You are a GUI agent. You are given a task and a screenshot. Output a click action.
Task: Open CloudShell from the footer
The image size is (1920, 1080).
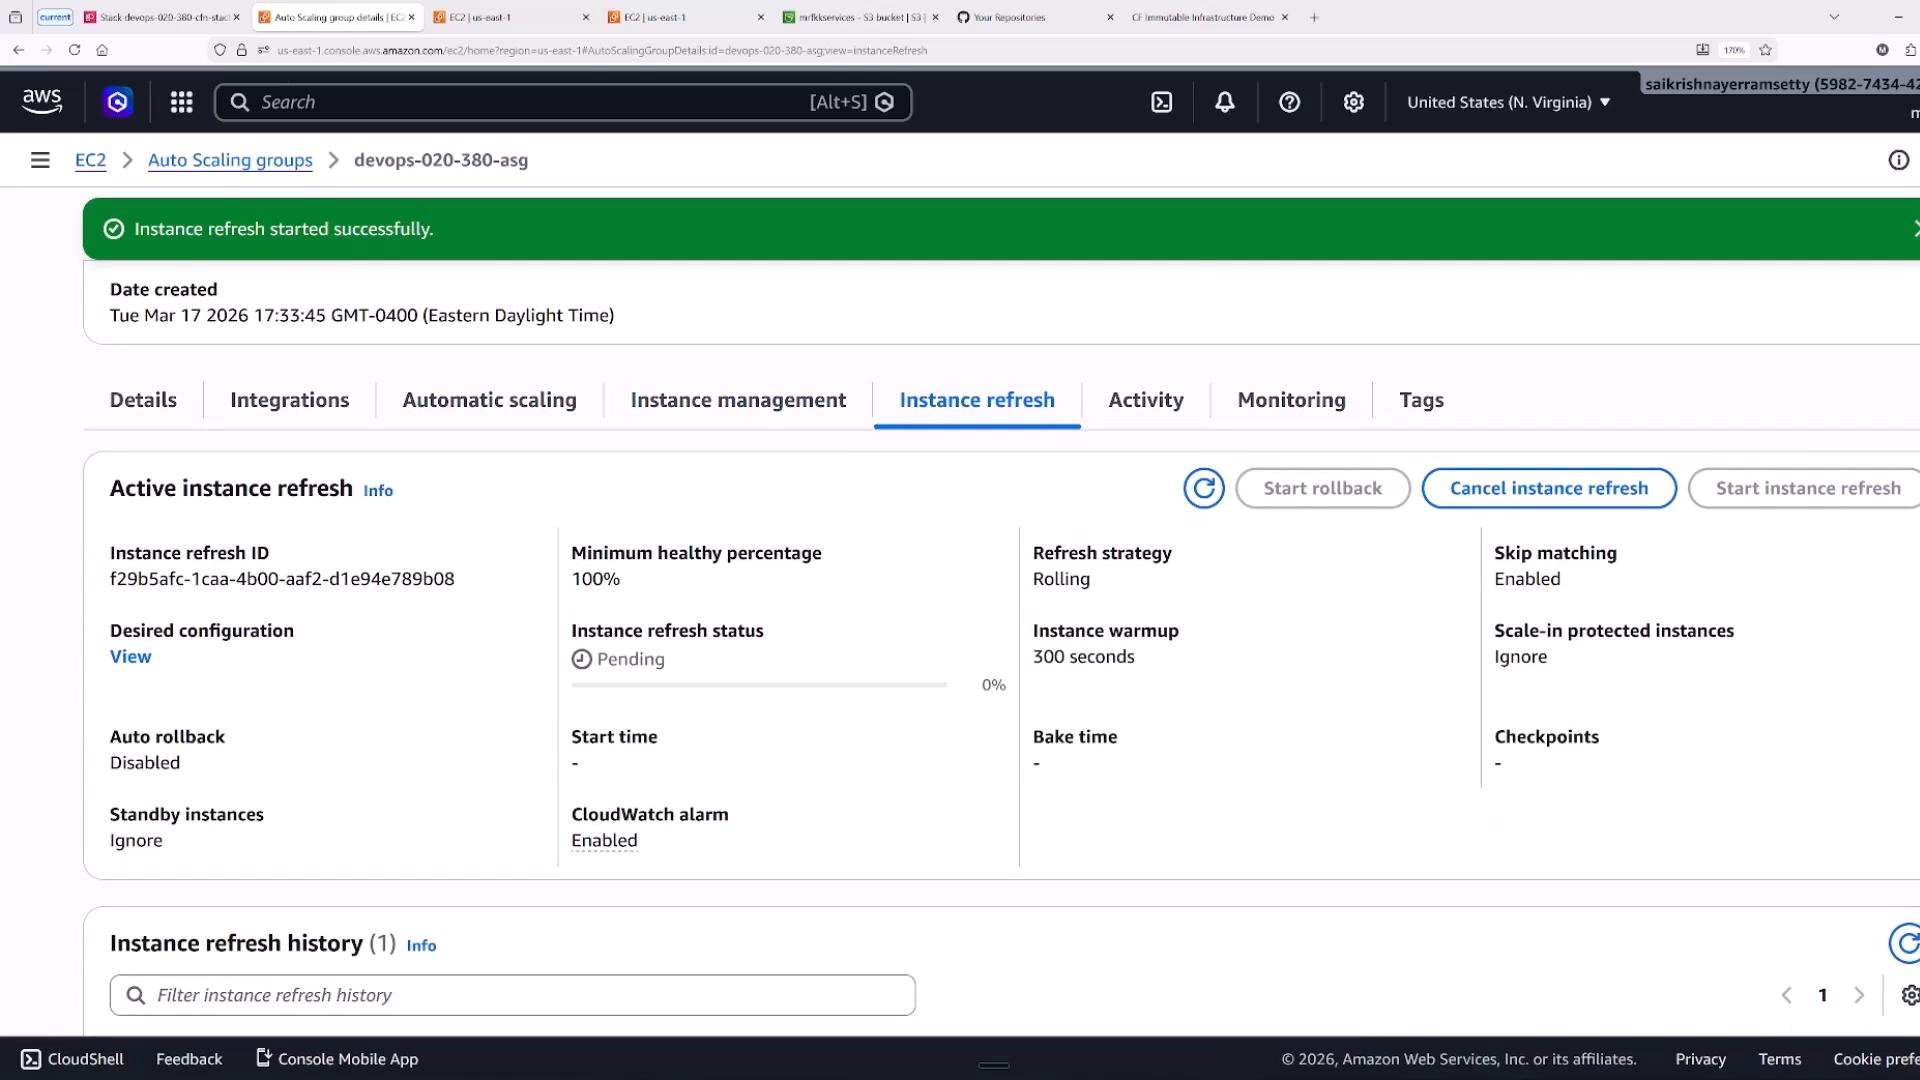click(x=72, y=1059)
